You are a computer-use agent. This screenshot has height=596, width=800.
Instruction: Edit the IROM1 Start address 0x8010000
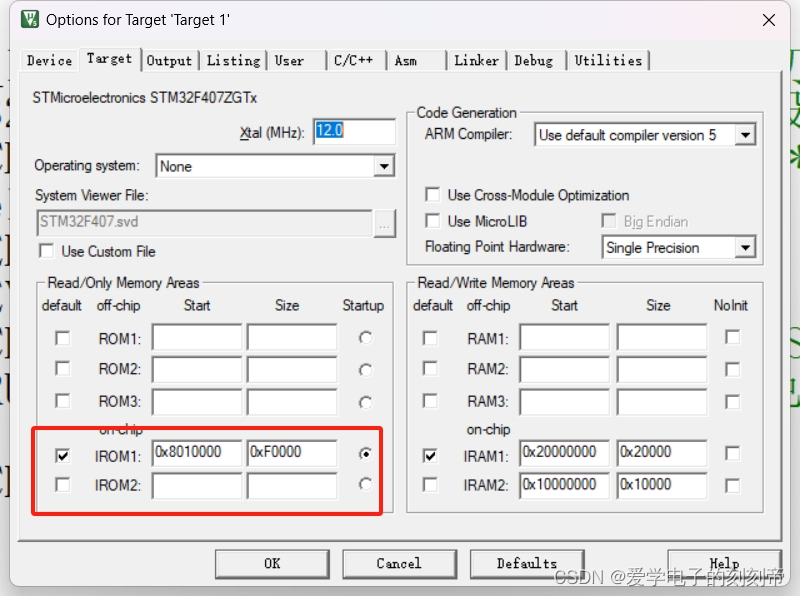[x=197, y=453]
